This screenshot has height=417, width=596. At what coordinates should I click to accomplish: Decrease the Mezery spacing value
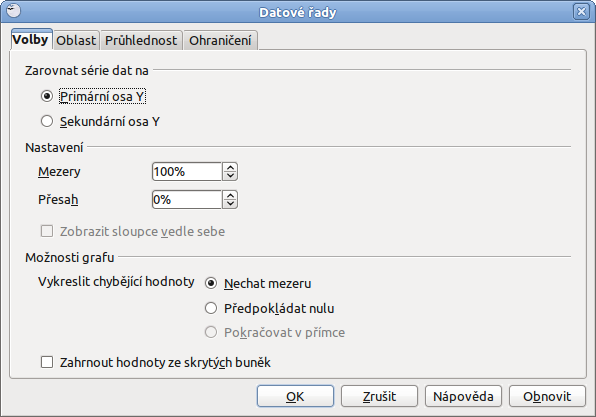pyautogui.click(x=230, y=176)
